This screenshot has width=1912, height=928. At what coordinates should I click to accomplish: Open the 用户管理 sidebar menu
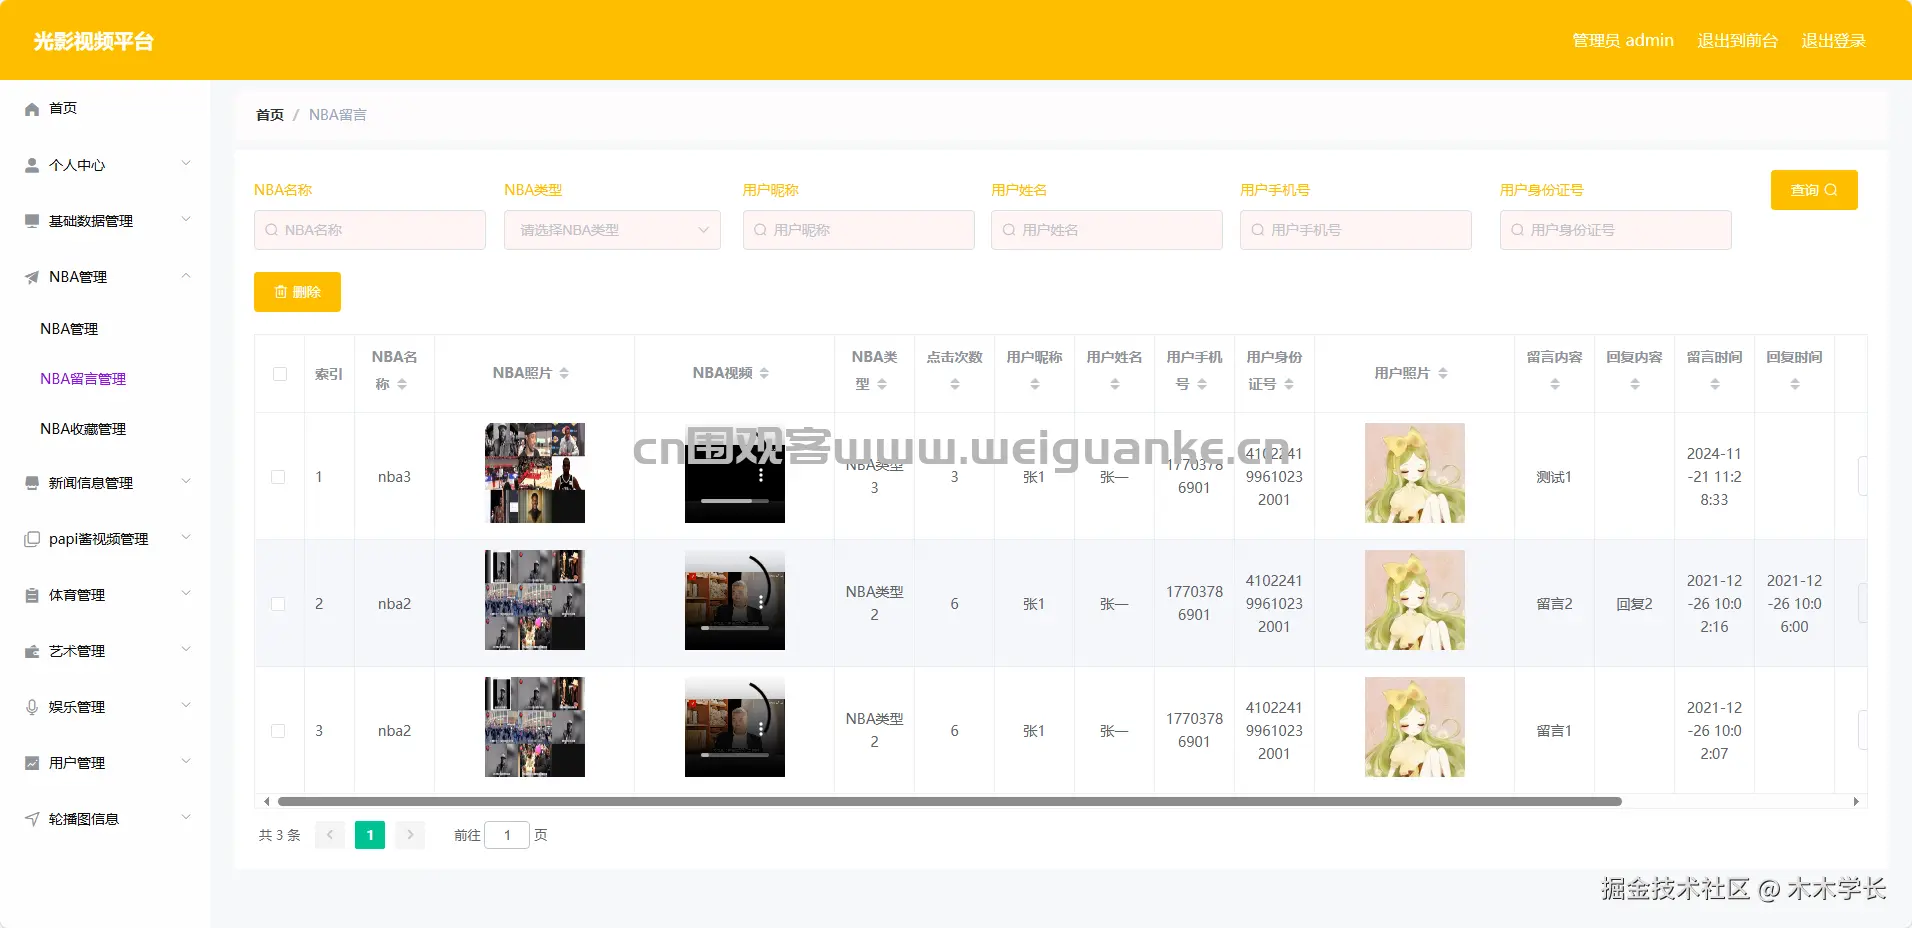[105, 763]
